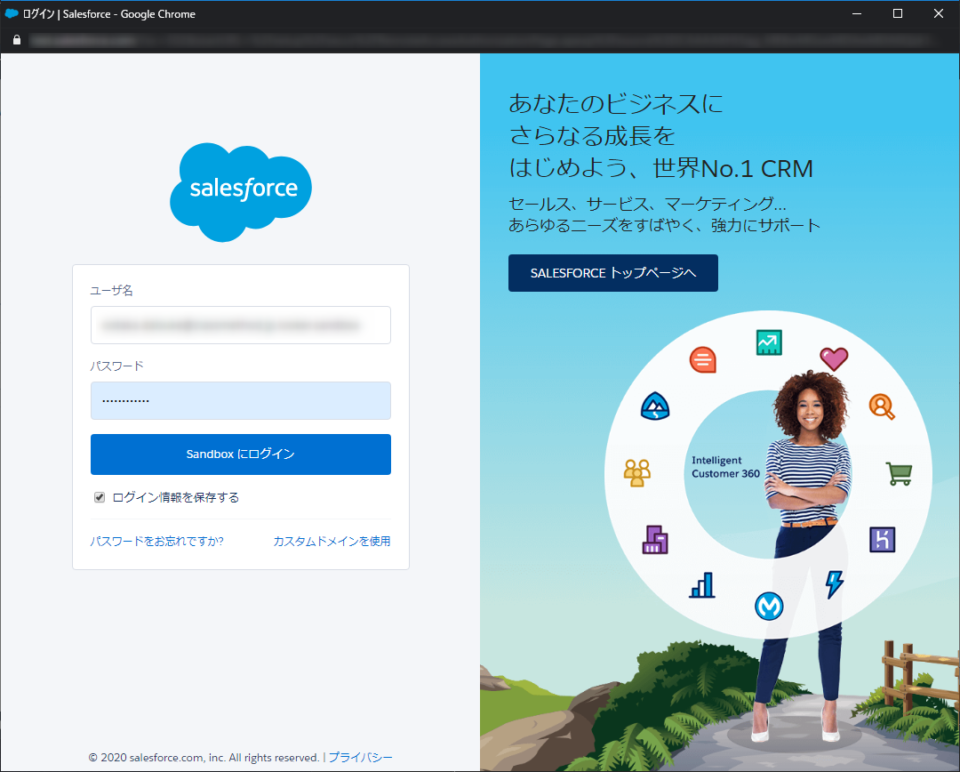Screen dimensions: 960x772
Task: Focus the パスワード input field
Action: [241, 401]
